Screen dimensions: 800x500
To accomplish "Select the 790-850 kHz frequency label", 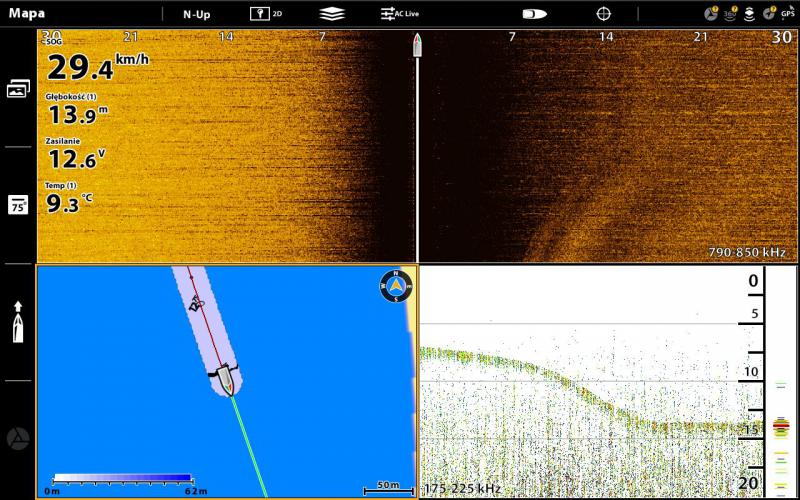I will click(x=746, y=253).
